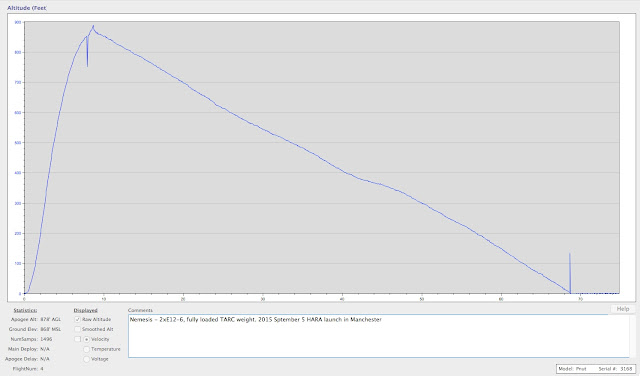Screen dimensions: 640x376
Task: Click inside the Comments text field
Action: pyautogui.click(x=378, y=336)
